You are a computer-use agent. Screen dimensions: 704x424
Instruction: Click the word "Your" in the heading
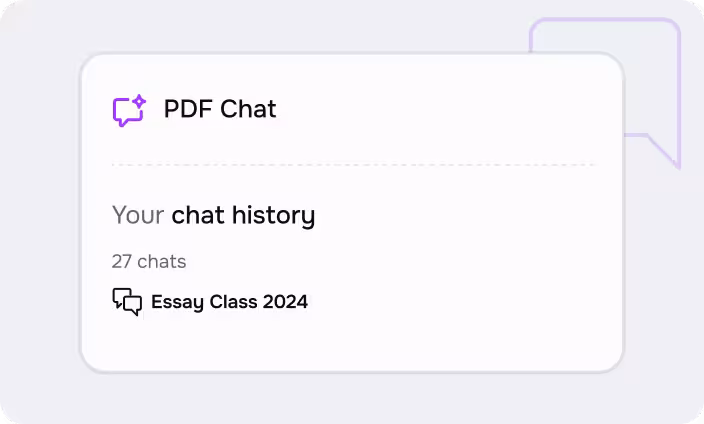tap(138, 215)
